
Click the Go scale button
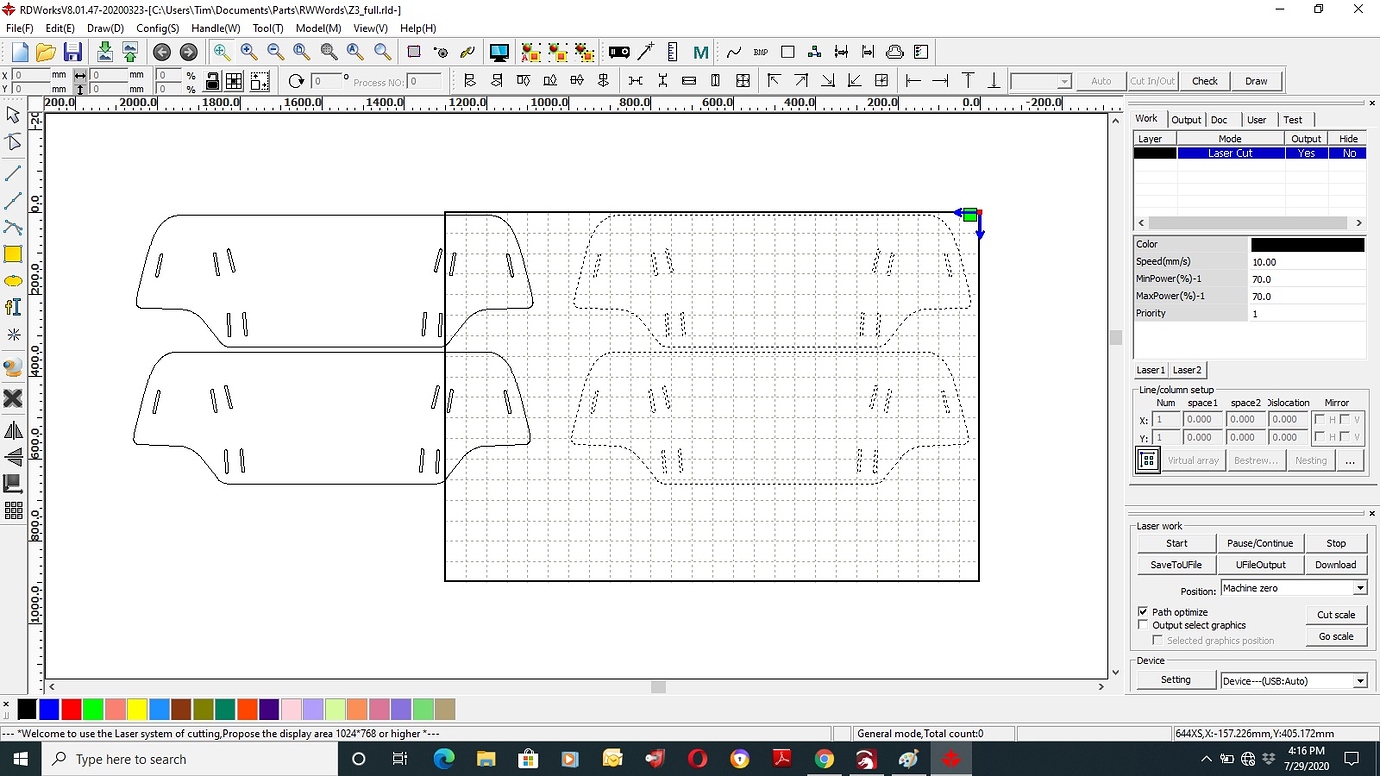click(1336, 636)
